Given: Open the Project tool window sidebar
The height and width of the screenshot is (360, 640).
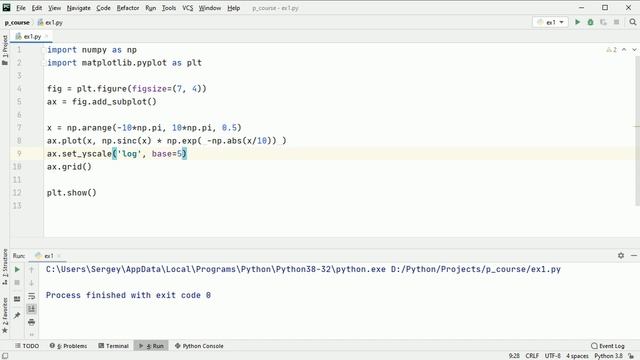Looking at the screenshot, I should 5,50.
